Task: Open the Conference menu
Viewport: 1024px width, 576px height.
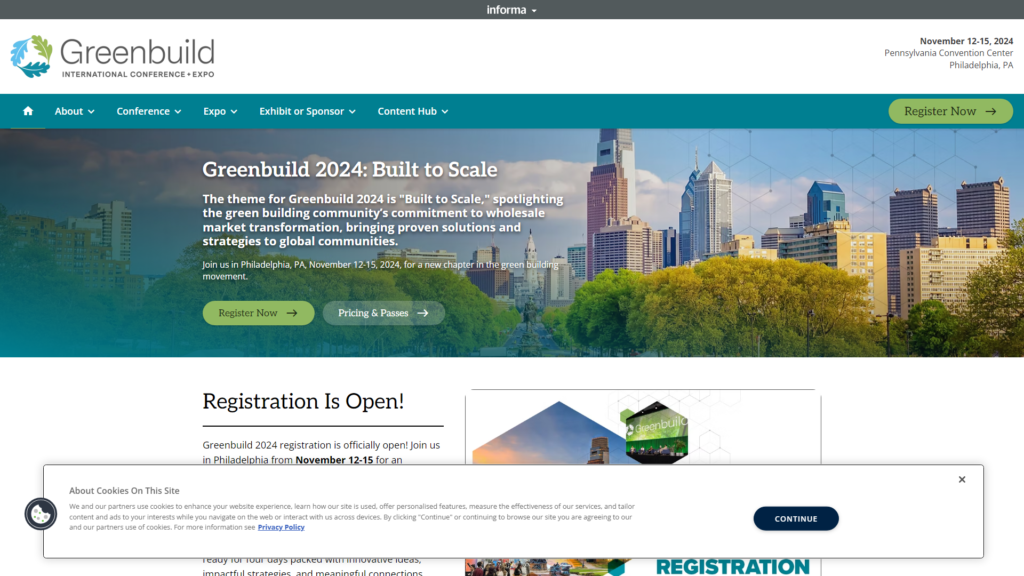Action: pyautogui.click(x=149, y=111)
